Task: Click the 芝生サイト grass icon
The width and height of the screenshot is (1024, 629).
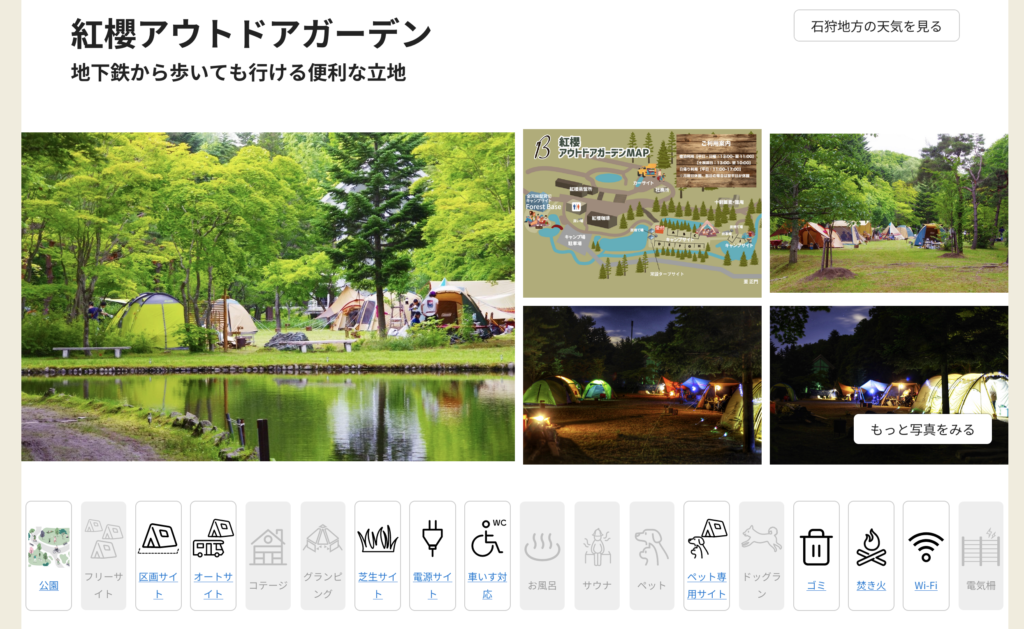Action: pyautogui.click(x=377, y=539)
